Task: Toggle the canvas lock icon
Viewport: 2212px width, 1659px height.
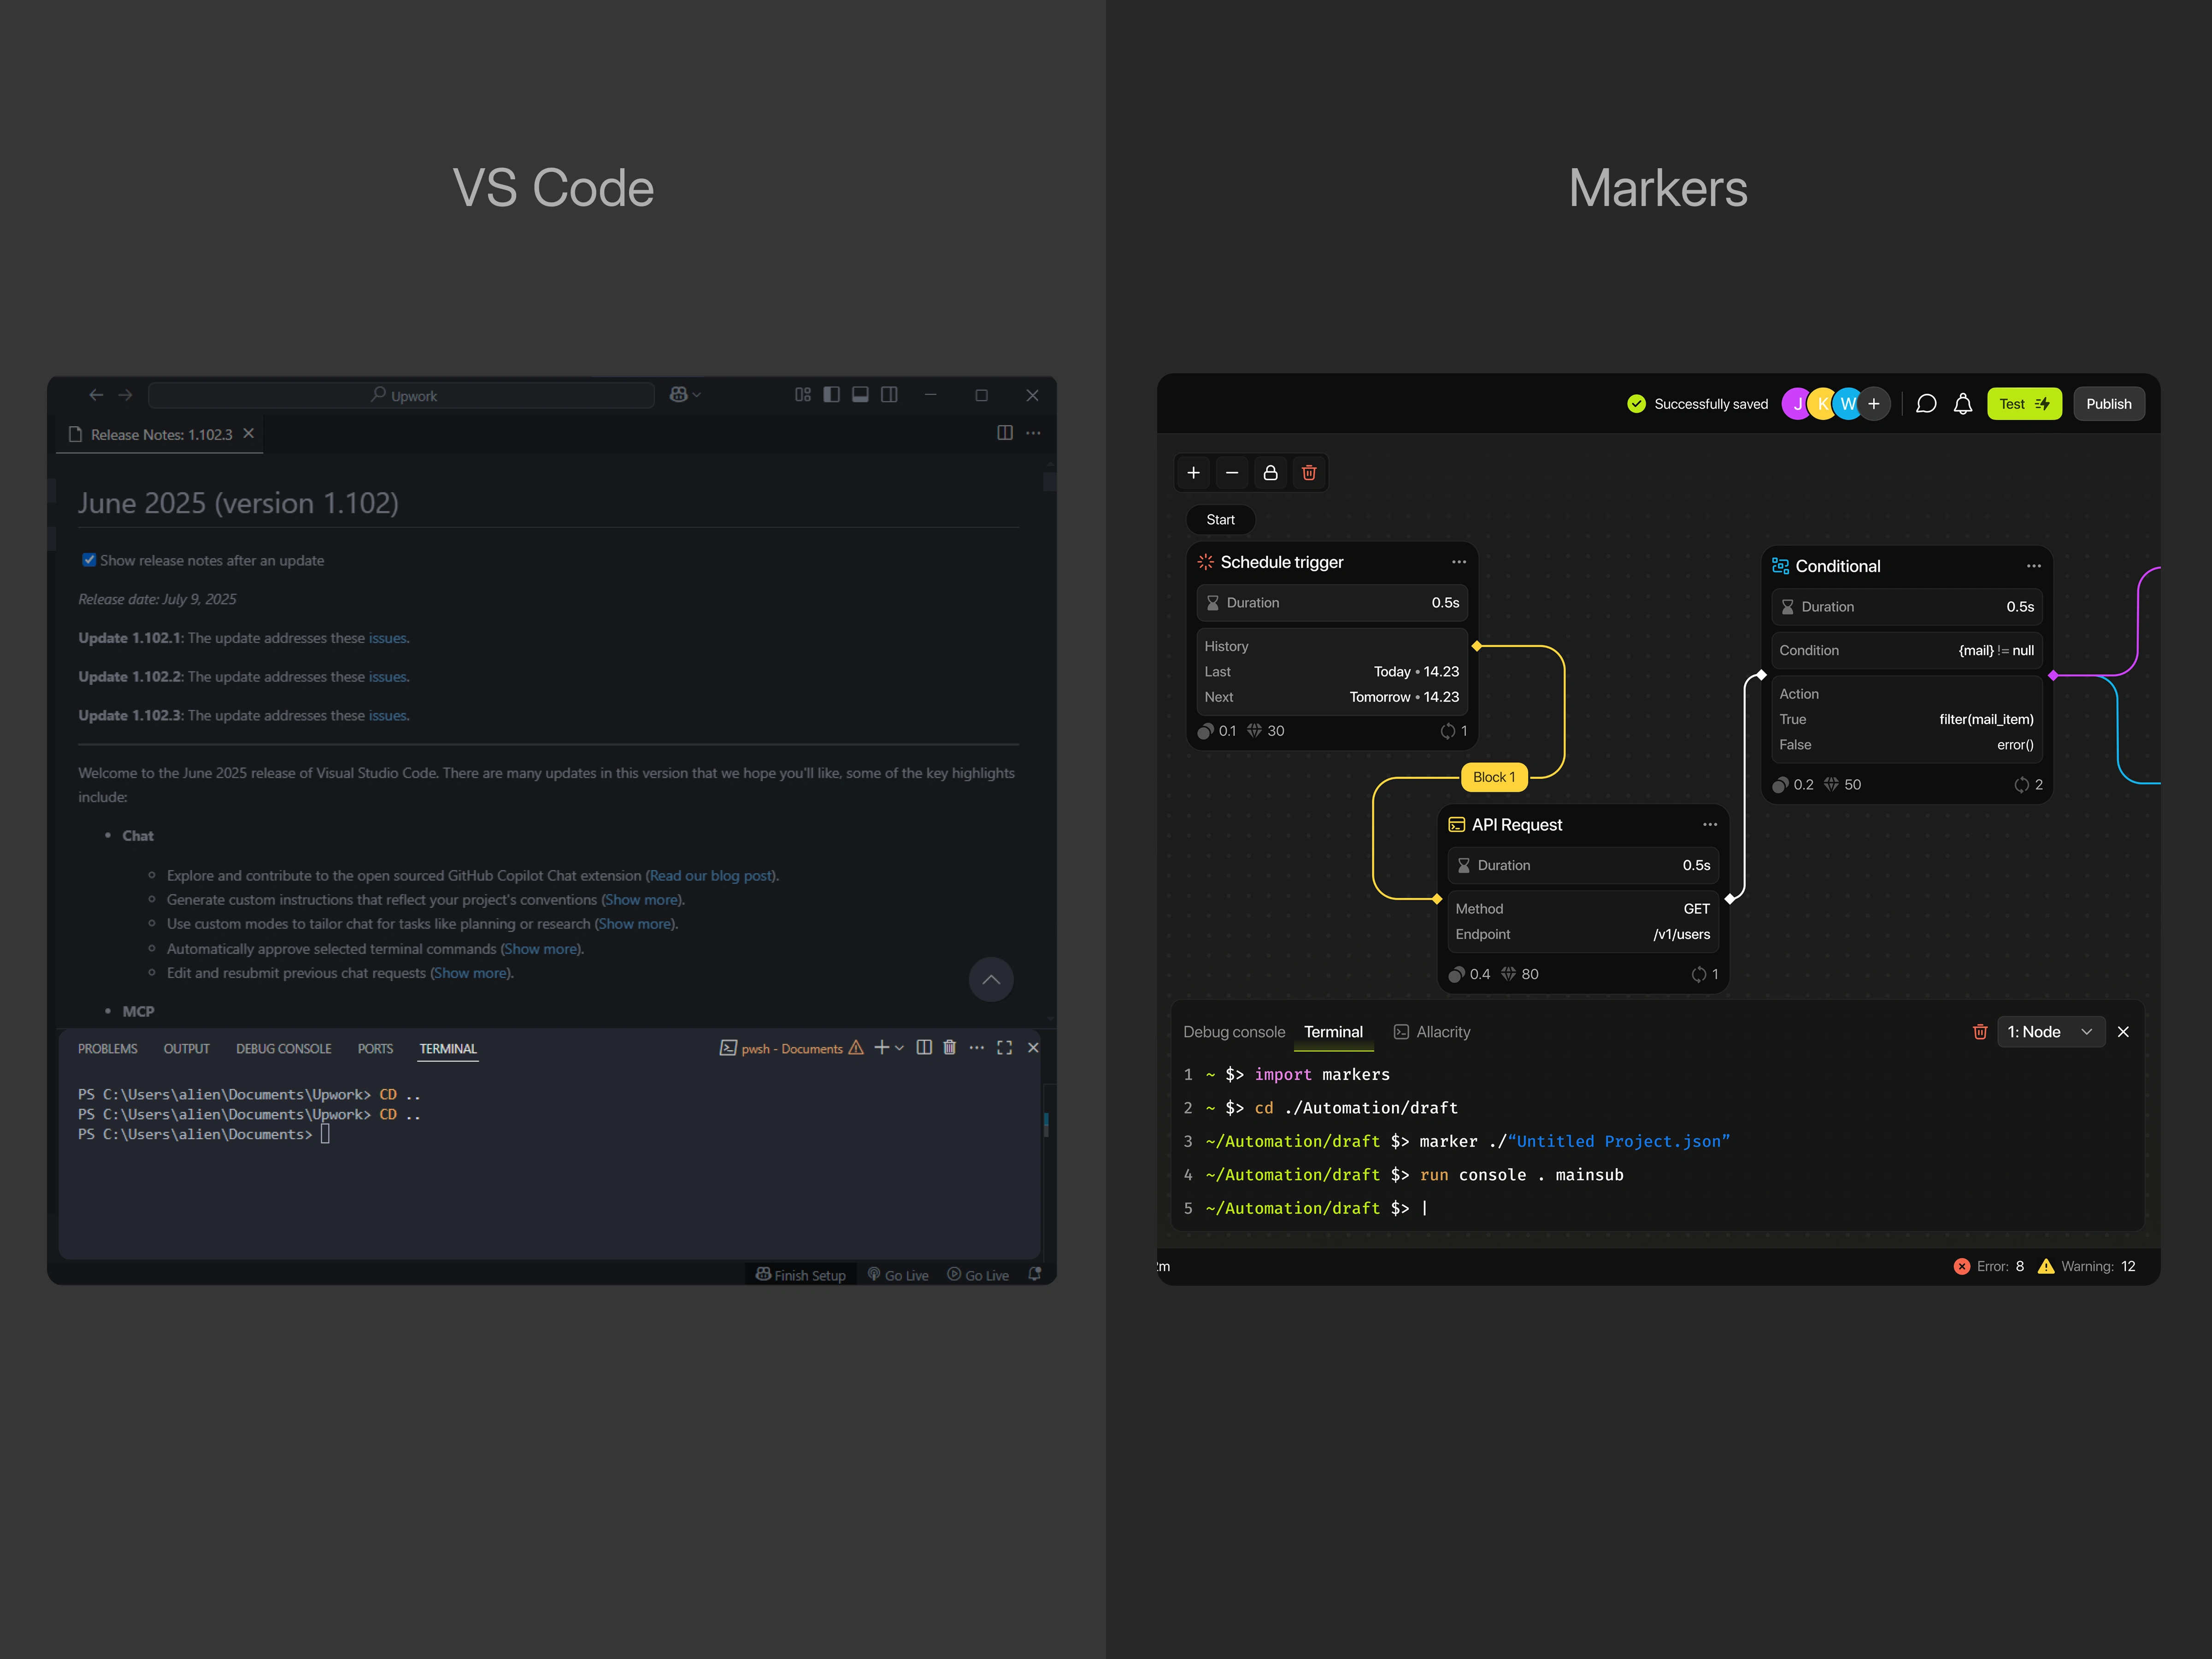Action: pyautogui.click(x=1271, y=473)
